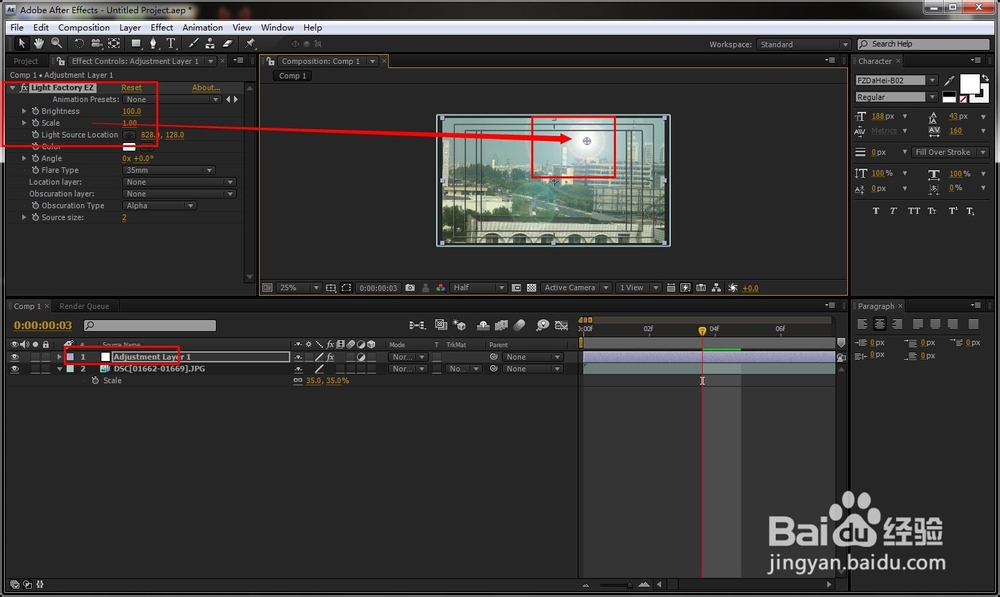Image resolution: width=1000 pixels, height=597 pixels.
Task: Open the composition mini-flowchart in timeline
Action: 417,325
